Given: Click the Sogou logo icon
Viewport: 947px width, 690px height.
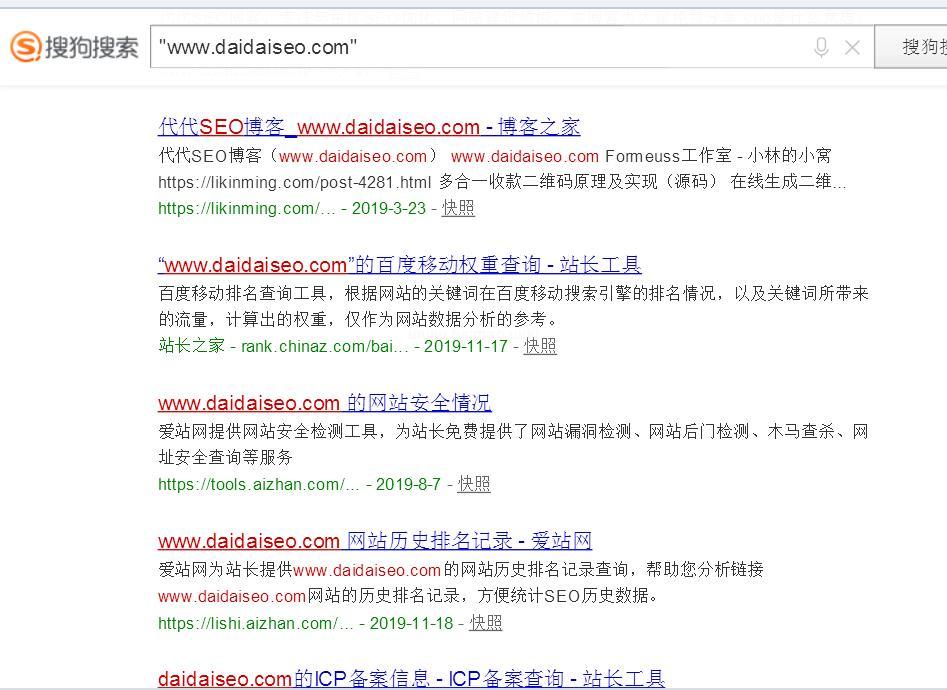Looking at the screenshot, I should coord(27,47).
